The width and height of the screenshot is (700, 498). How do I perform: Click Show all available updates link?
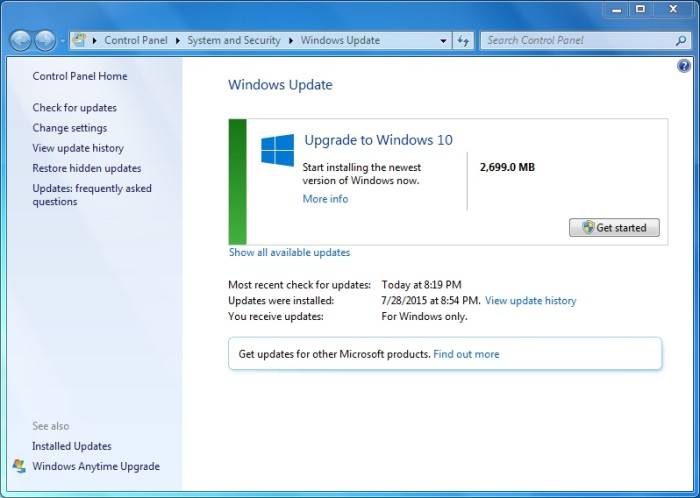[x=289, y=252]
